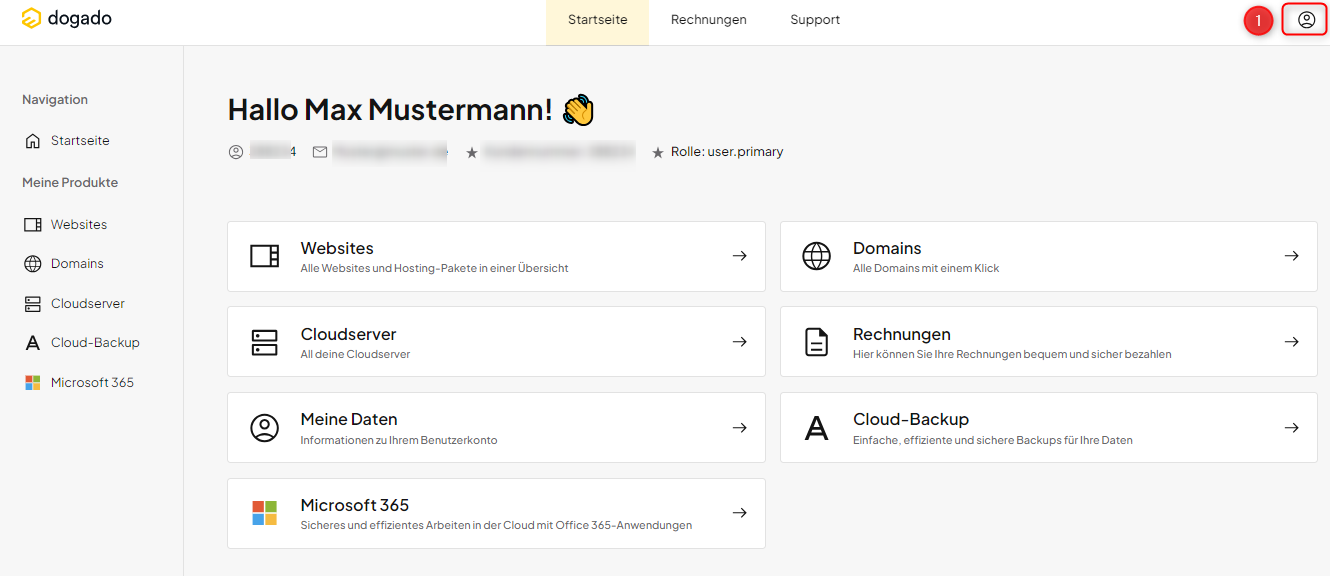Open the user account profile icon
The height and width of the screenshot is (576, 1330).
point(1306,20)
